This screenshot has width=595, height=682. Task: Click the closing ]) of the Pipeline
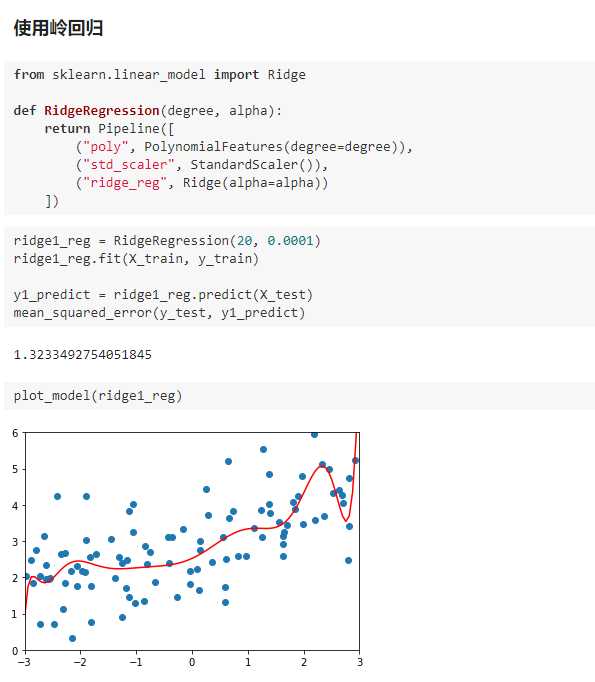click(52, 201)
